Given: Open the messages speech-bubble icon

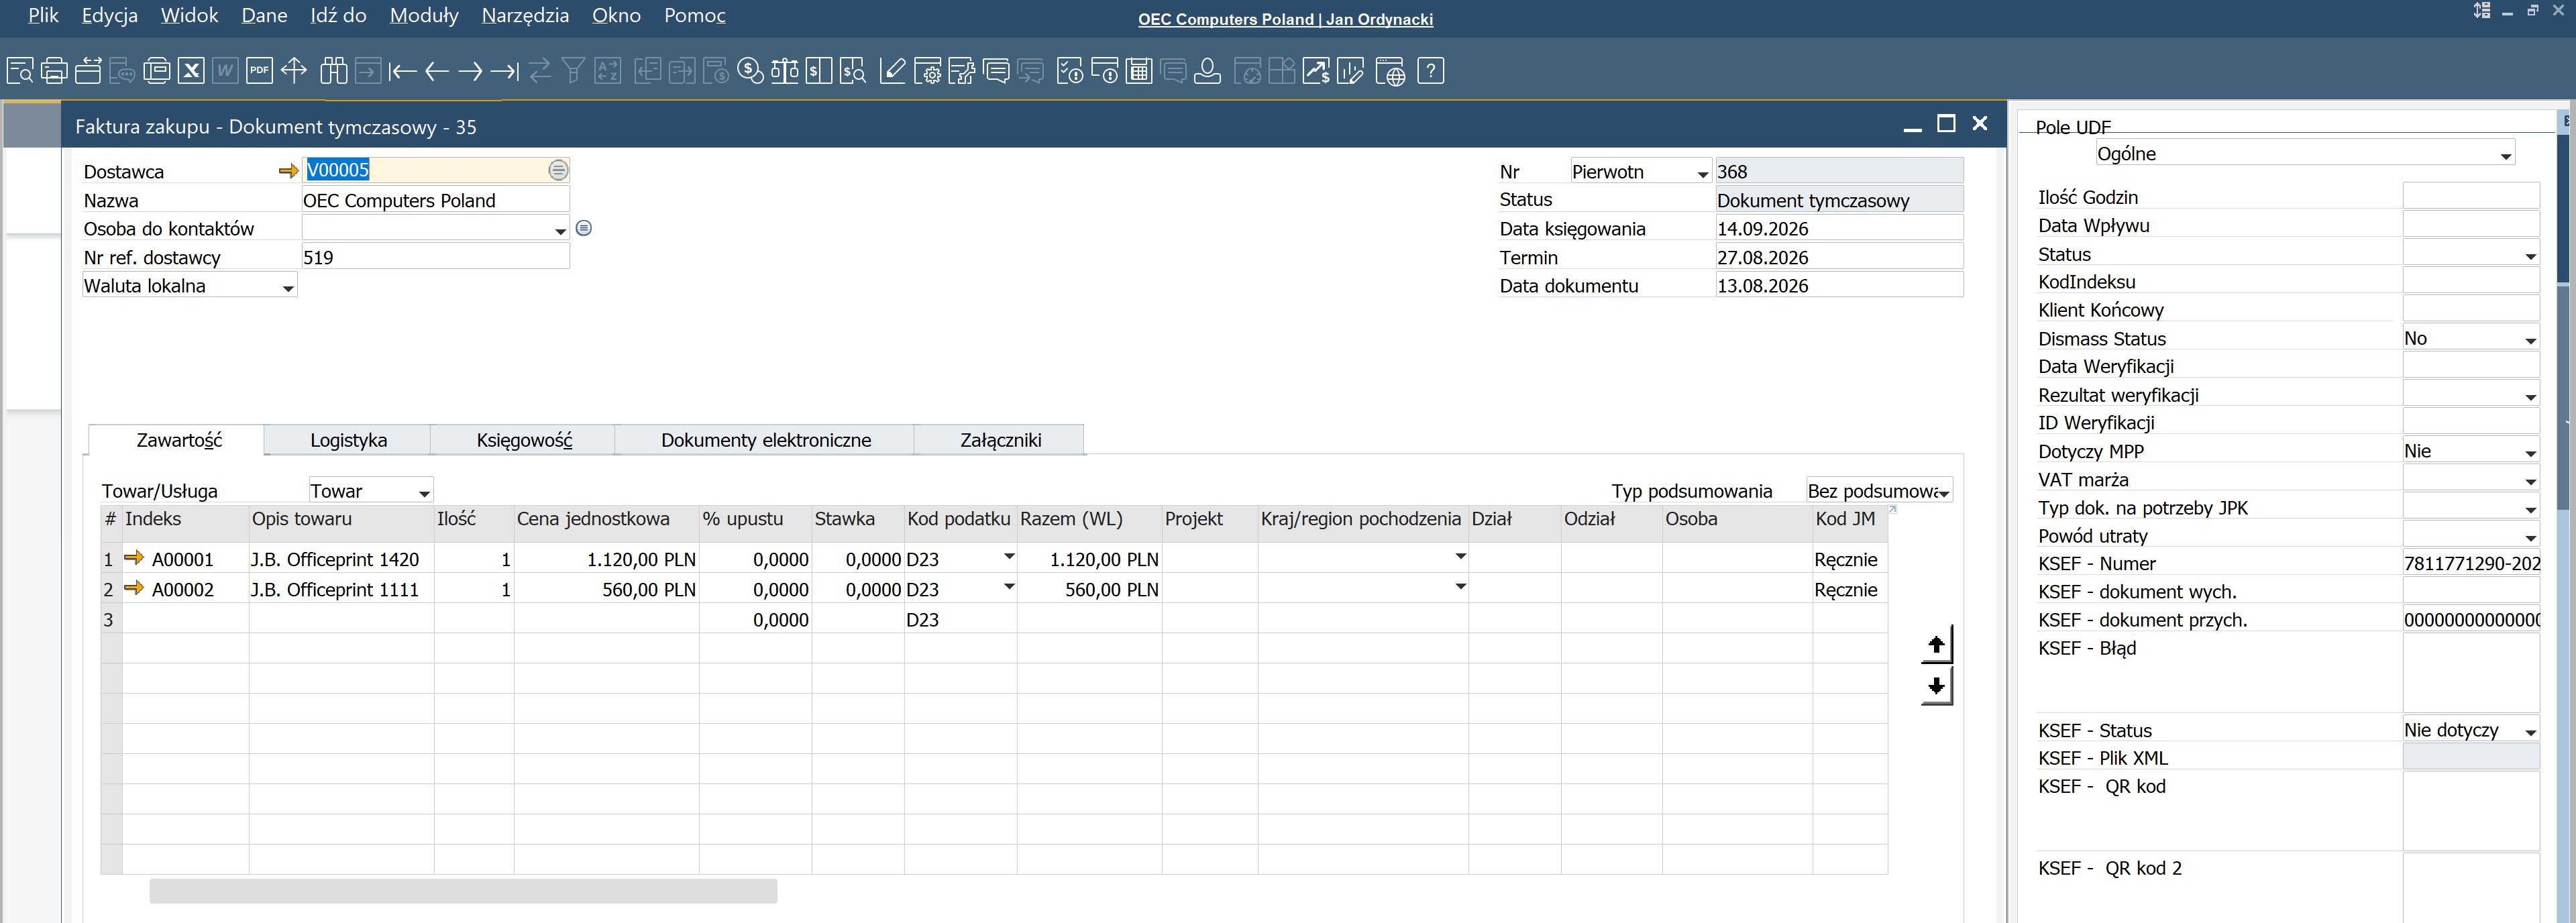Looking at the screenshot, I should click(996, 71).
